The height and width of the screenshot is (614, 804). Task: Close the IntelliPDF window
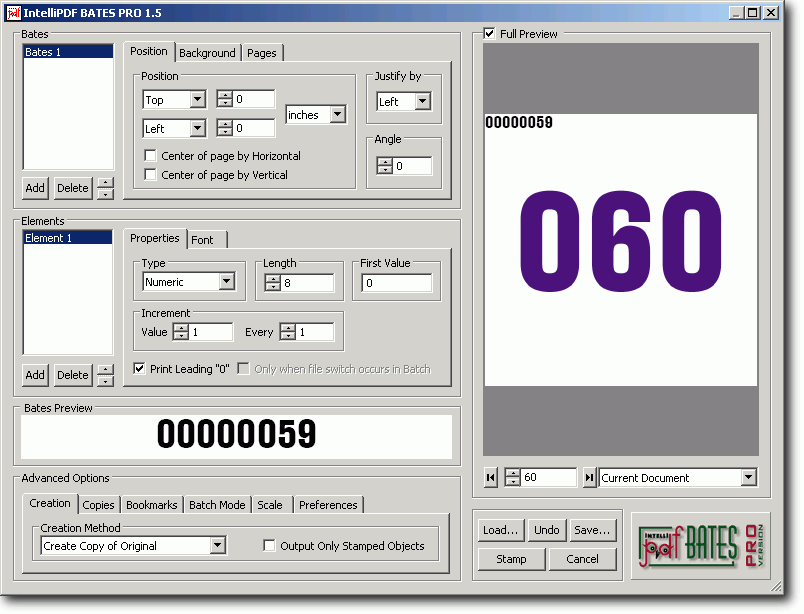(x=771, y=13)
